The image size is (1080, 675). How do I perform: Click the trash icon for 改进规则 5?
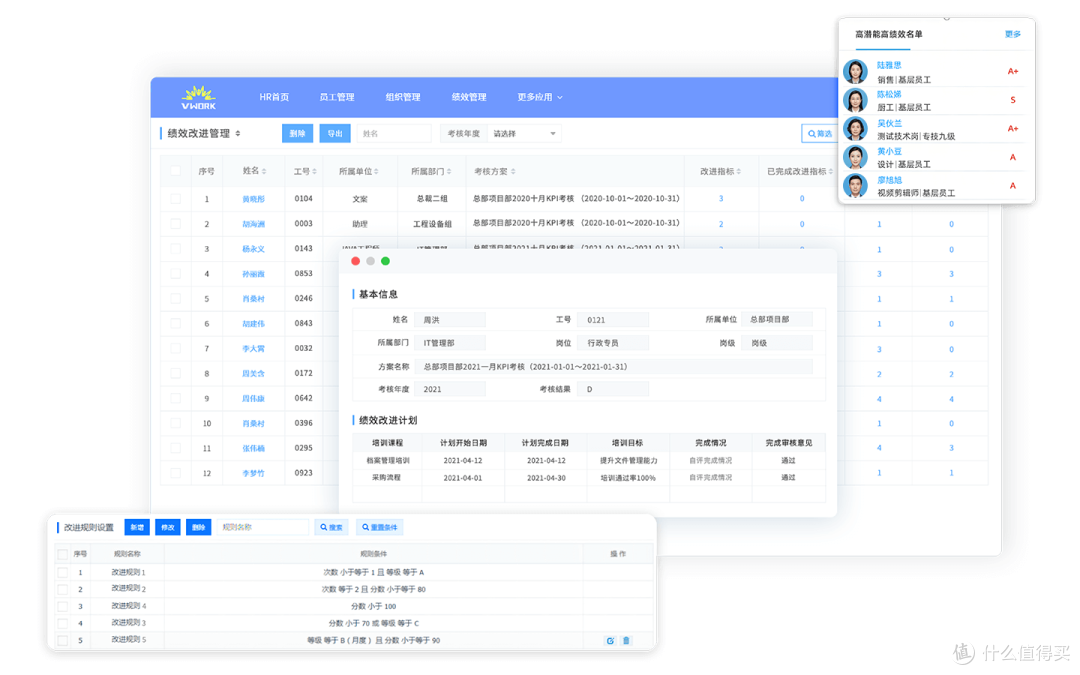pyautogui.click(x=626, y=641)
